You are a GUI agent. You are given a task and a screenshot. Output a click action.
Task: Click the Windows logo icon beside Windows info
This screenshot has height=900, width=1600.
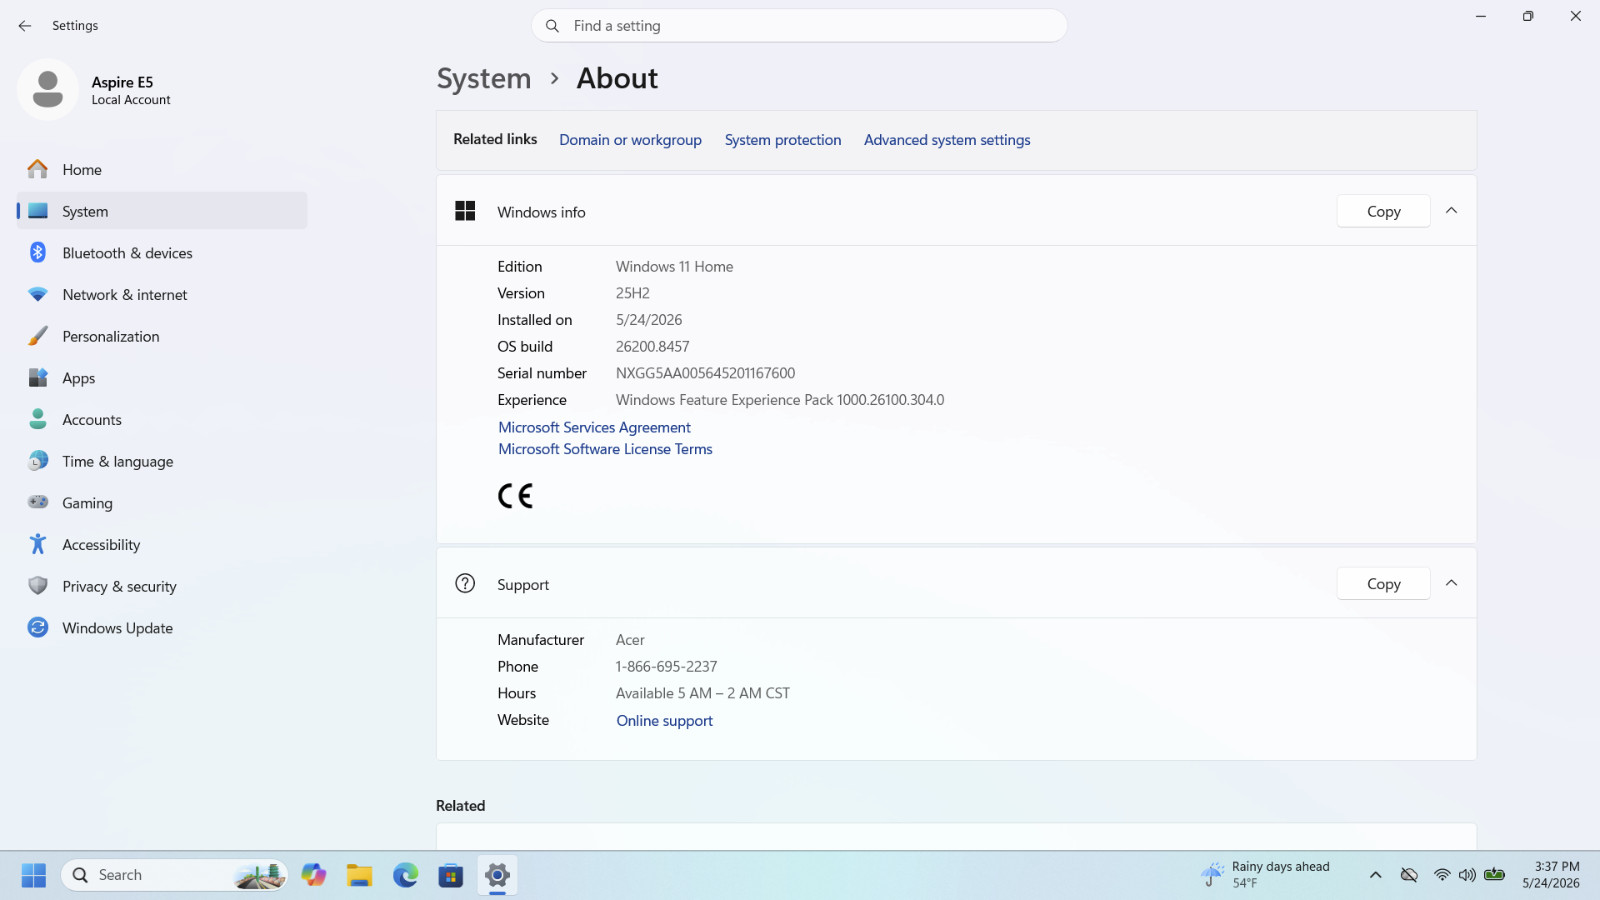coord(465,211)
